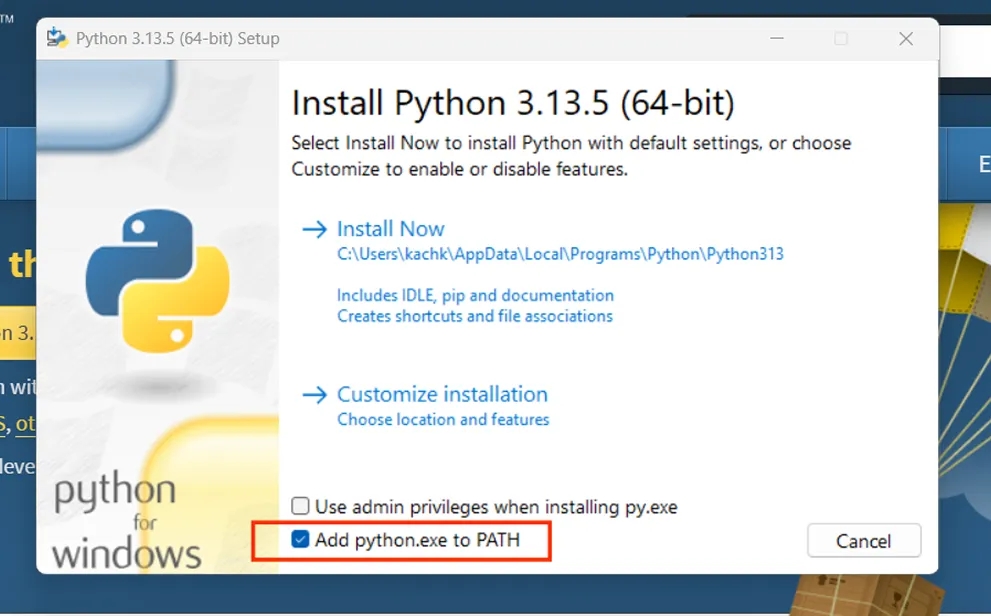
Task: Cancel the Python setup
Action: click(x=863, y=541)
